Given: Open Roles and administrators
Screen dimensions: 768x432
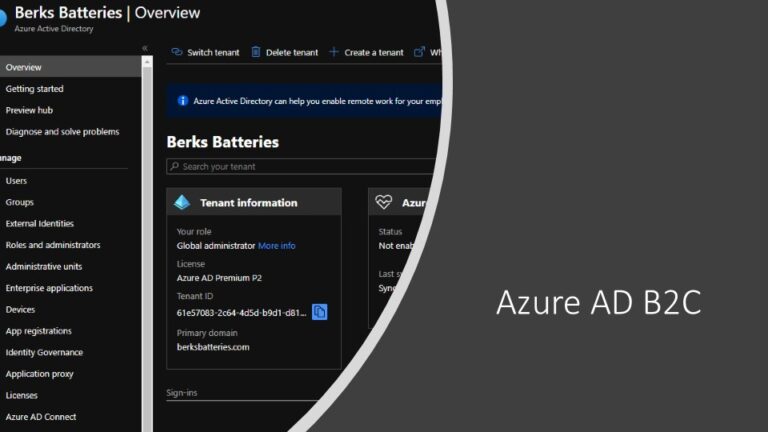Looking at the screenshot, I should pos(53,245).
